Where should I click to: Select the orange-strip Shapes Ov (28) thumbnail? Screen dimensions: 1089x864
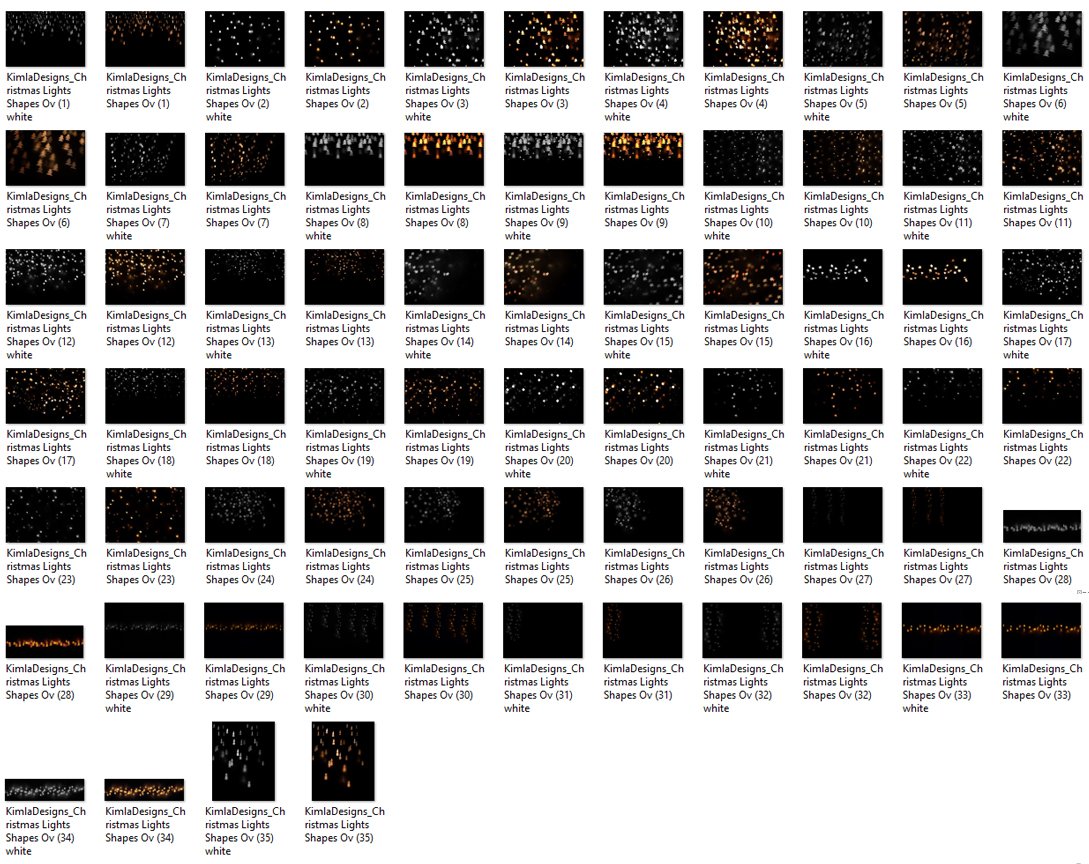[44, 641]
